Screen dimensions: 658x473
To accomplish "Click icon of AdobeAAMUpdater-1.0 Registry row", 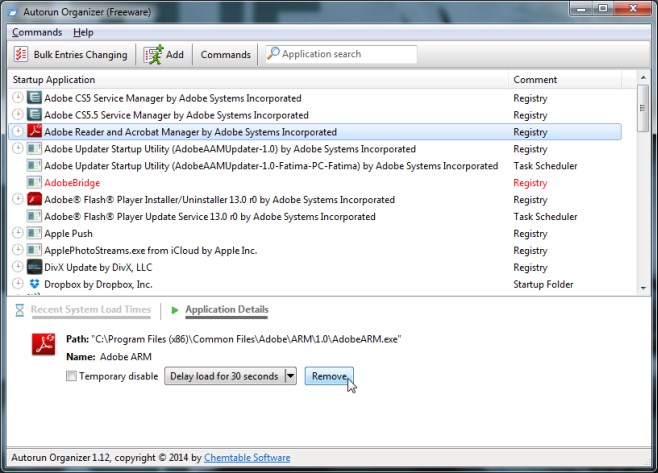I will coord(34,149).
